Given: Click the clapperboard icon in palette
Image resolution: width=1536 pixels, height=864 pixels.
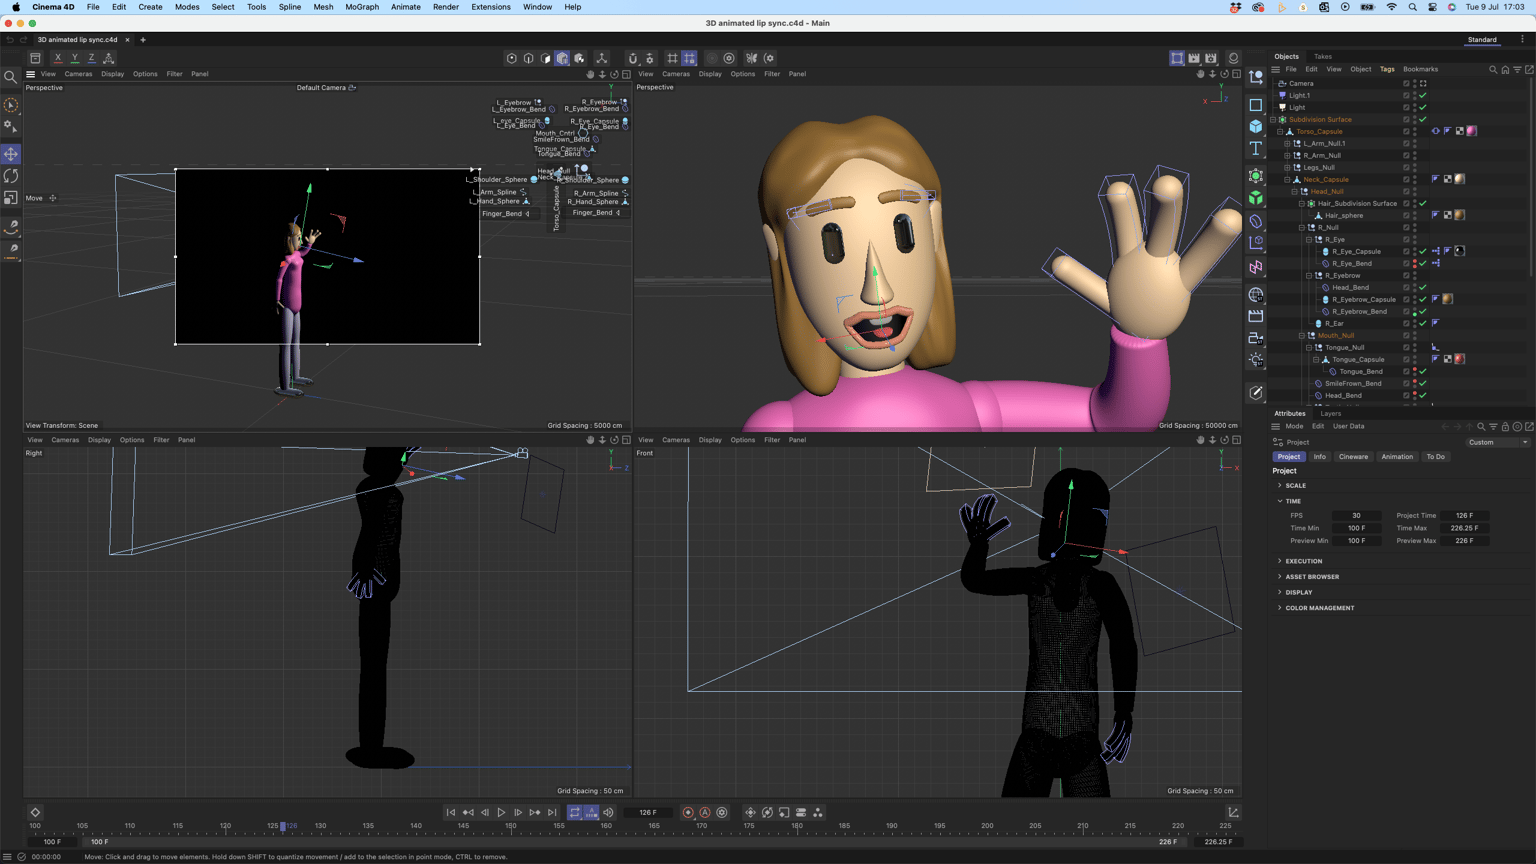Looking at the screenshot, I should point(1256,316).
